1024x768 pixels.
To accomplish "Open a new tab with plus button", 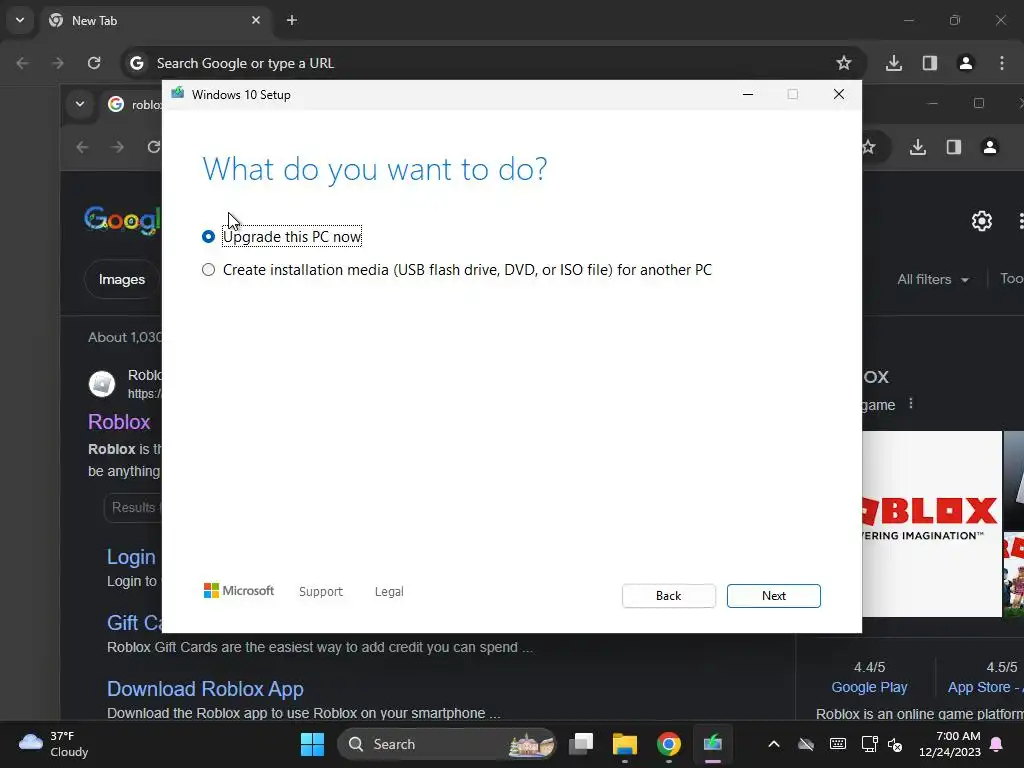I will point(292,20).
